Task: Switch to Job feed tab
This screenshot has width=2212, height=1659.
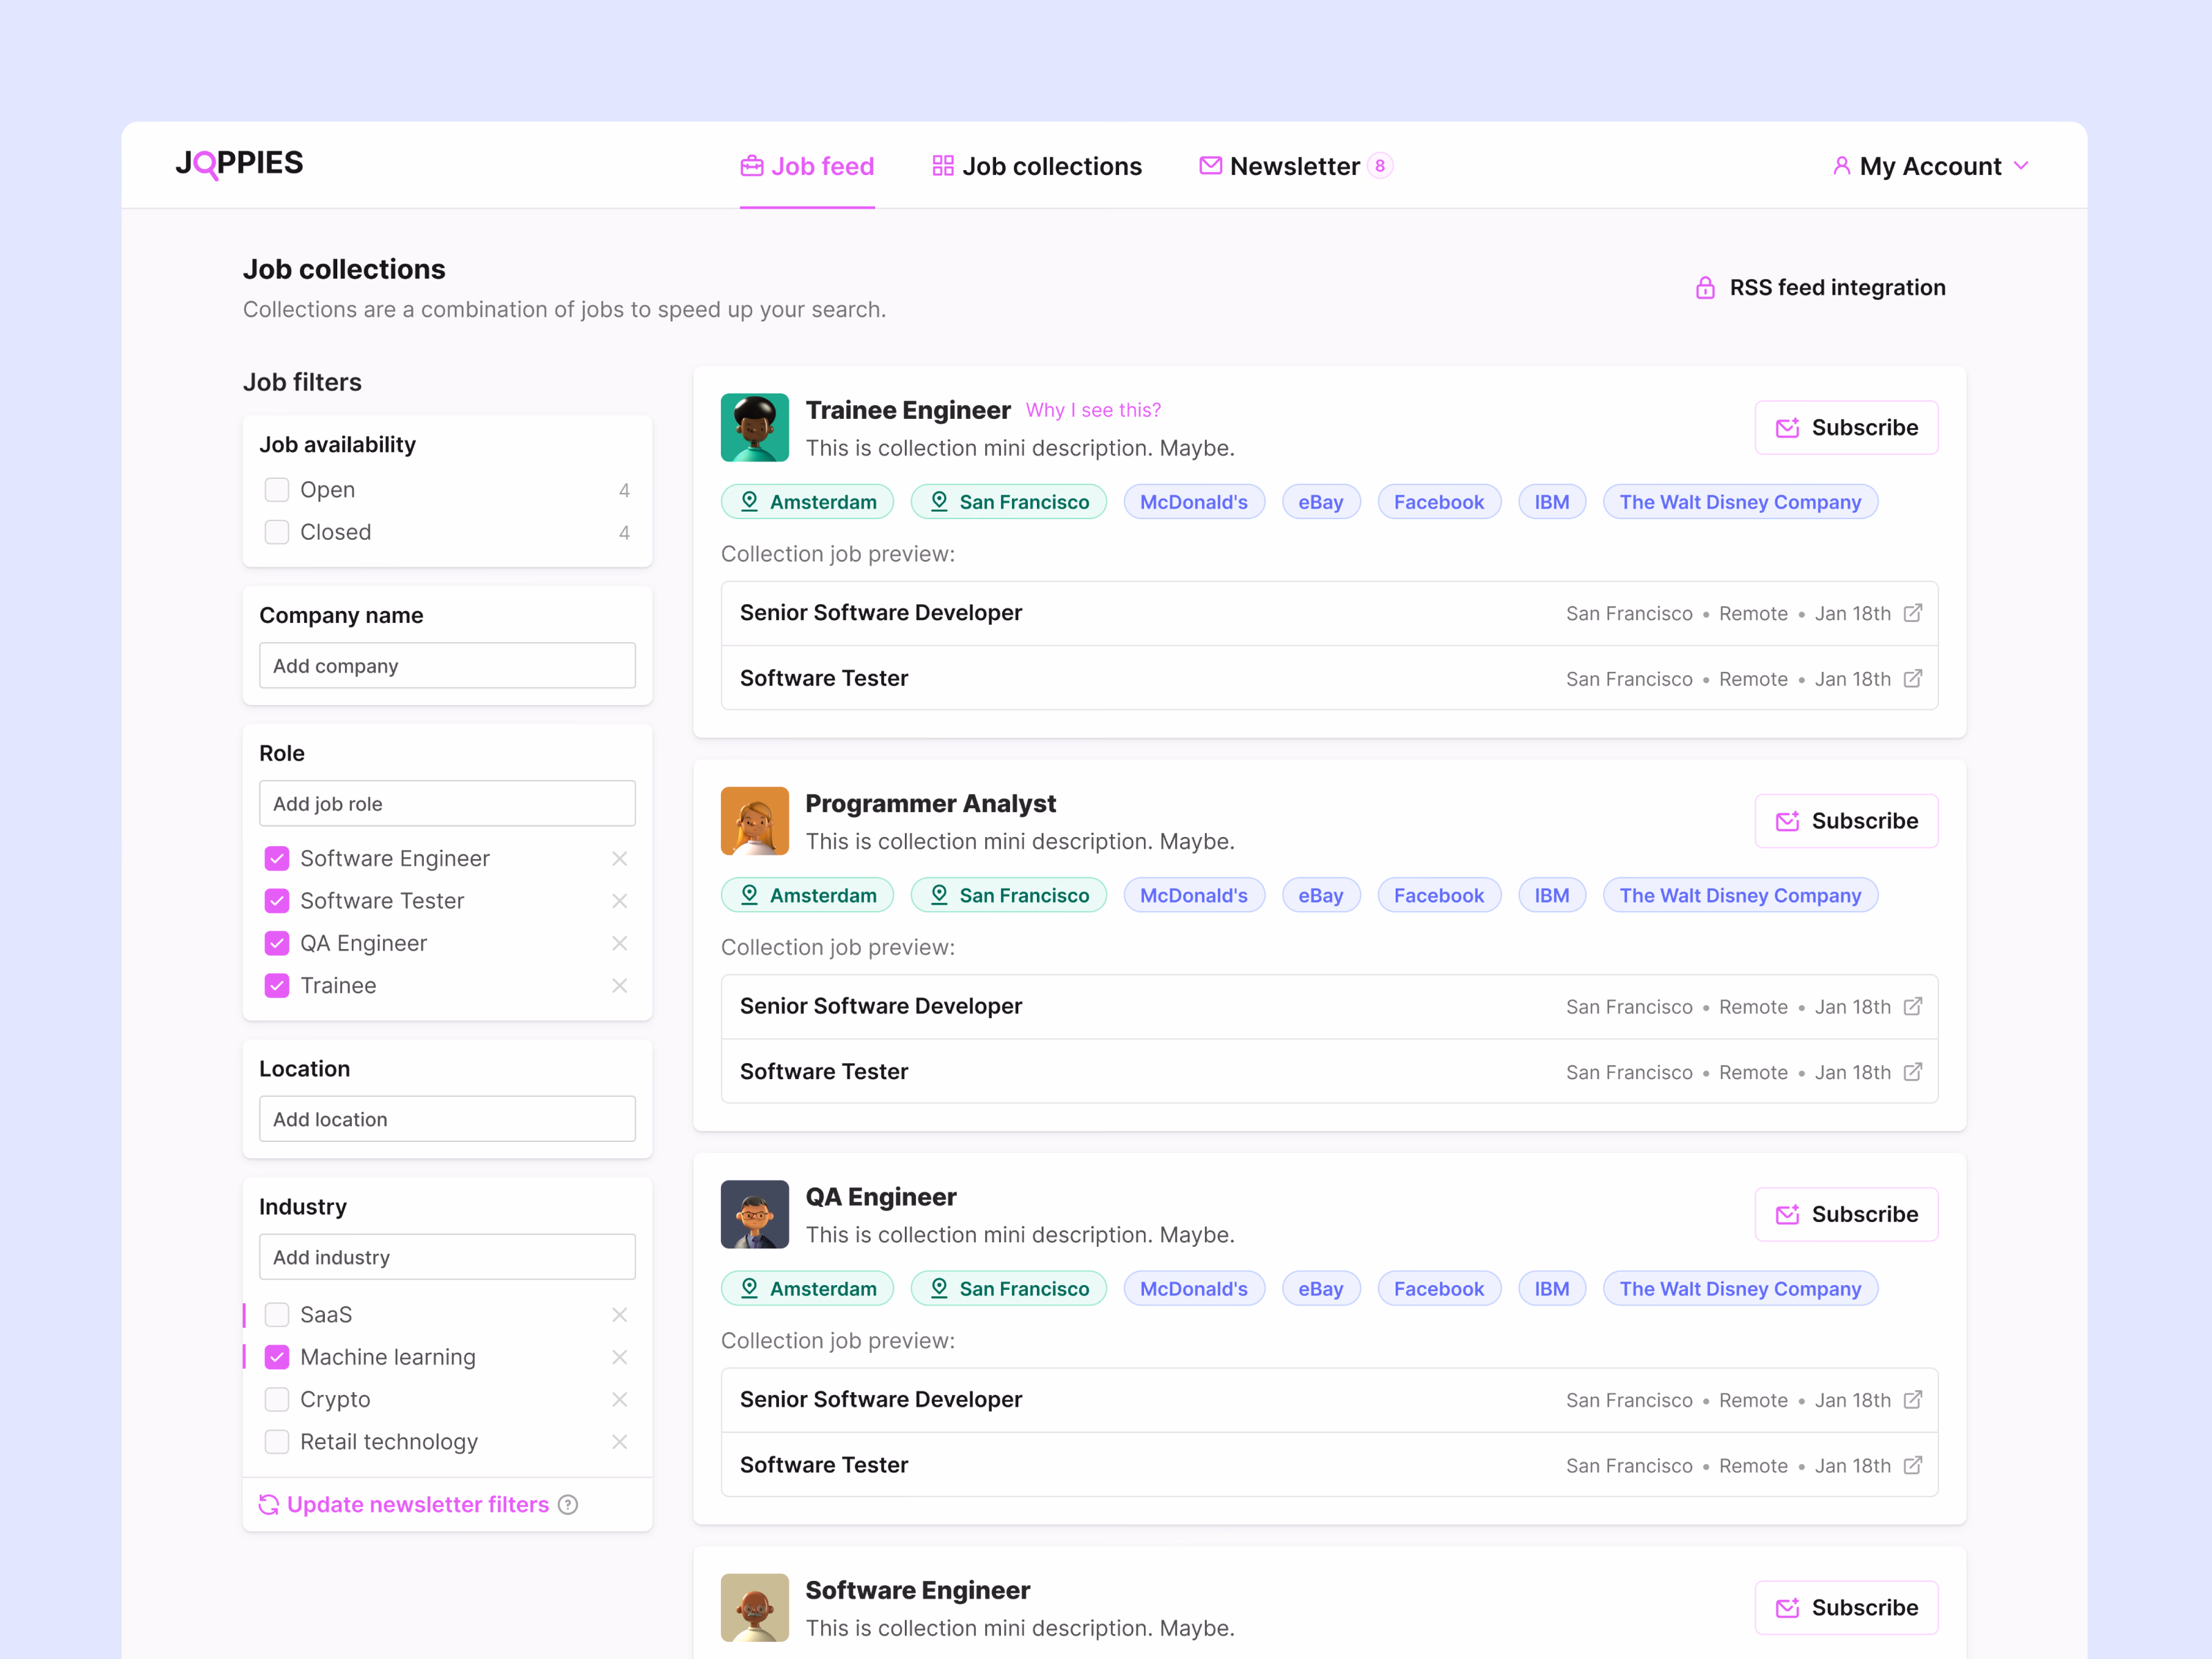Action: click(x=807, y=166)
